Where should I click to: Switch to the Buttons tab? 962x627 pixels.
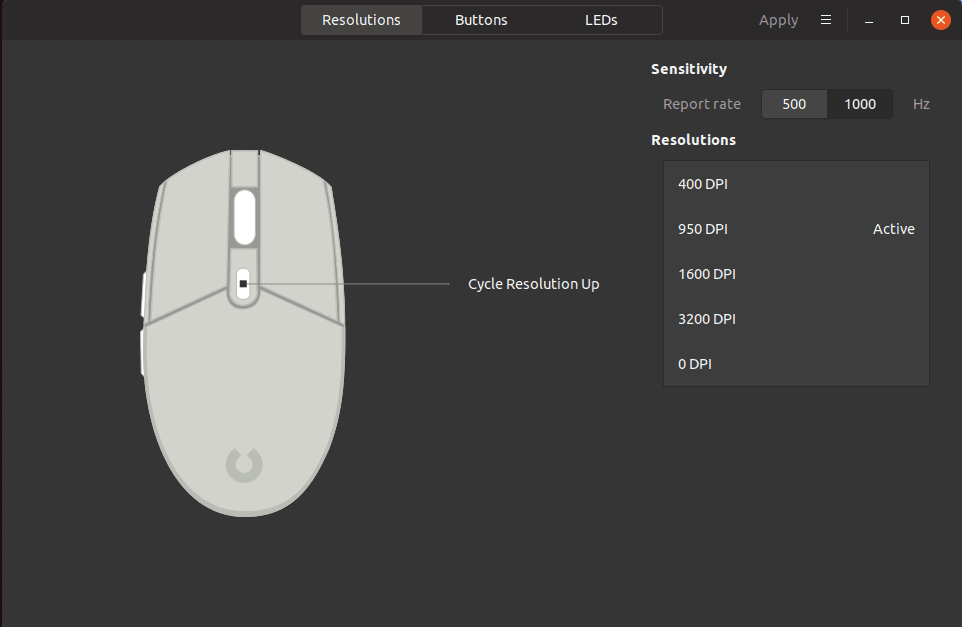click(x=481, y=19)
